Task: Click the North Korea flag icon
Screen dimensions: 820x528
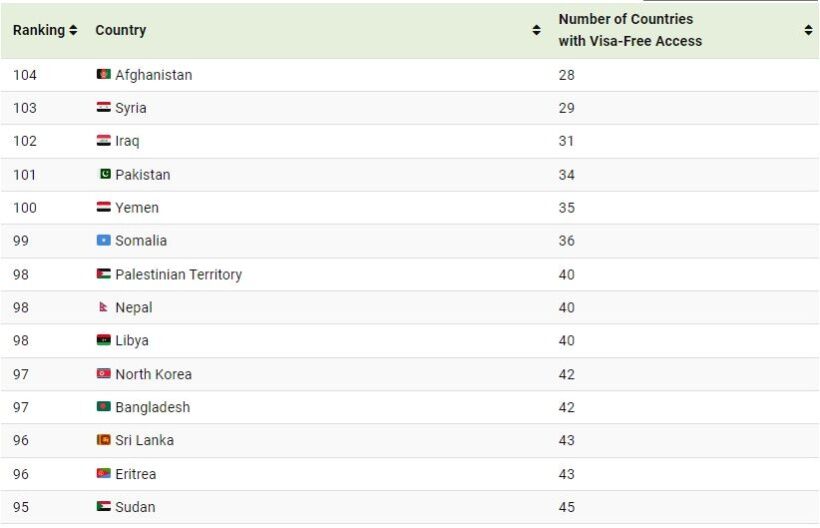Action: point(103,374)
